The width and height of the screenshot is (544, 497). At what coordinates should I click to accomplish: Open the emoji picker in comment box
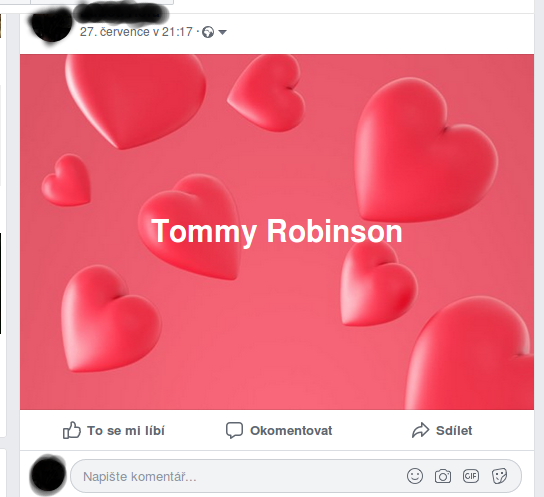pyautogui.click(x=415, y=476)
